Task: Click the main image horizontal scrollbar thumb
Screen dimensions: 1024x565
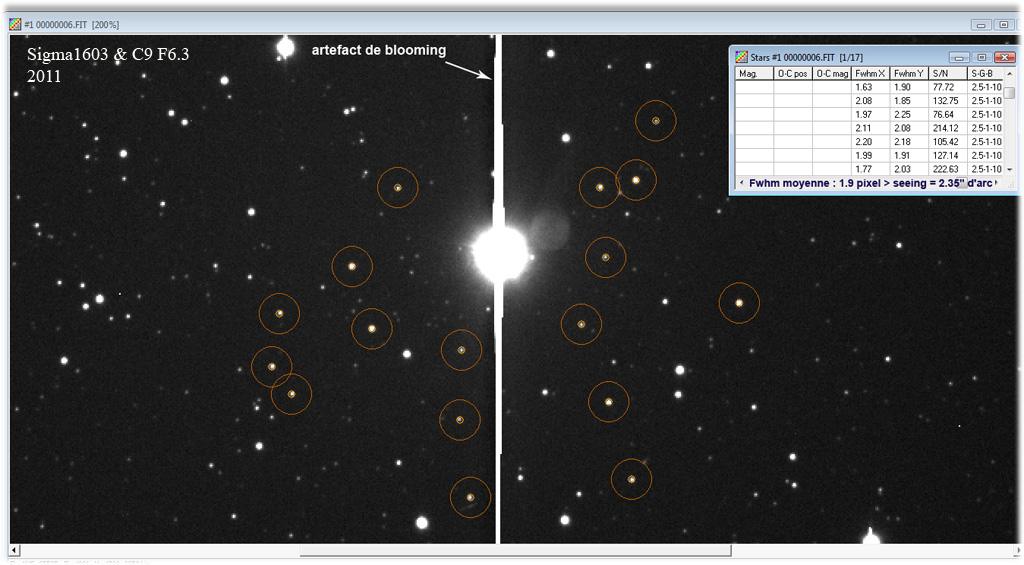Action: click(x=515, y=550)
